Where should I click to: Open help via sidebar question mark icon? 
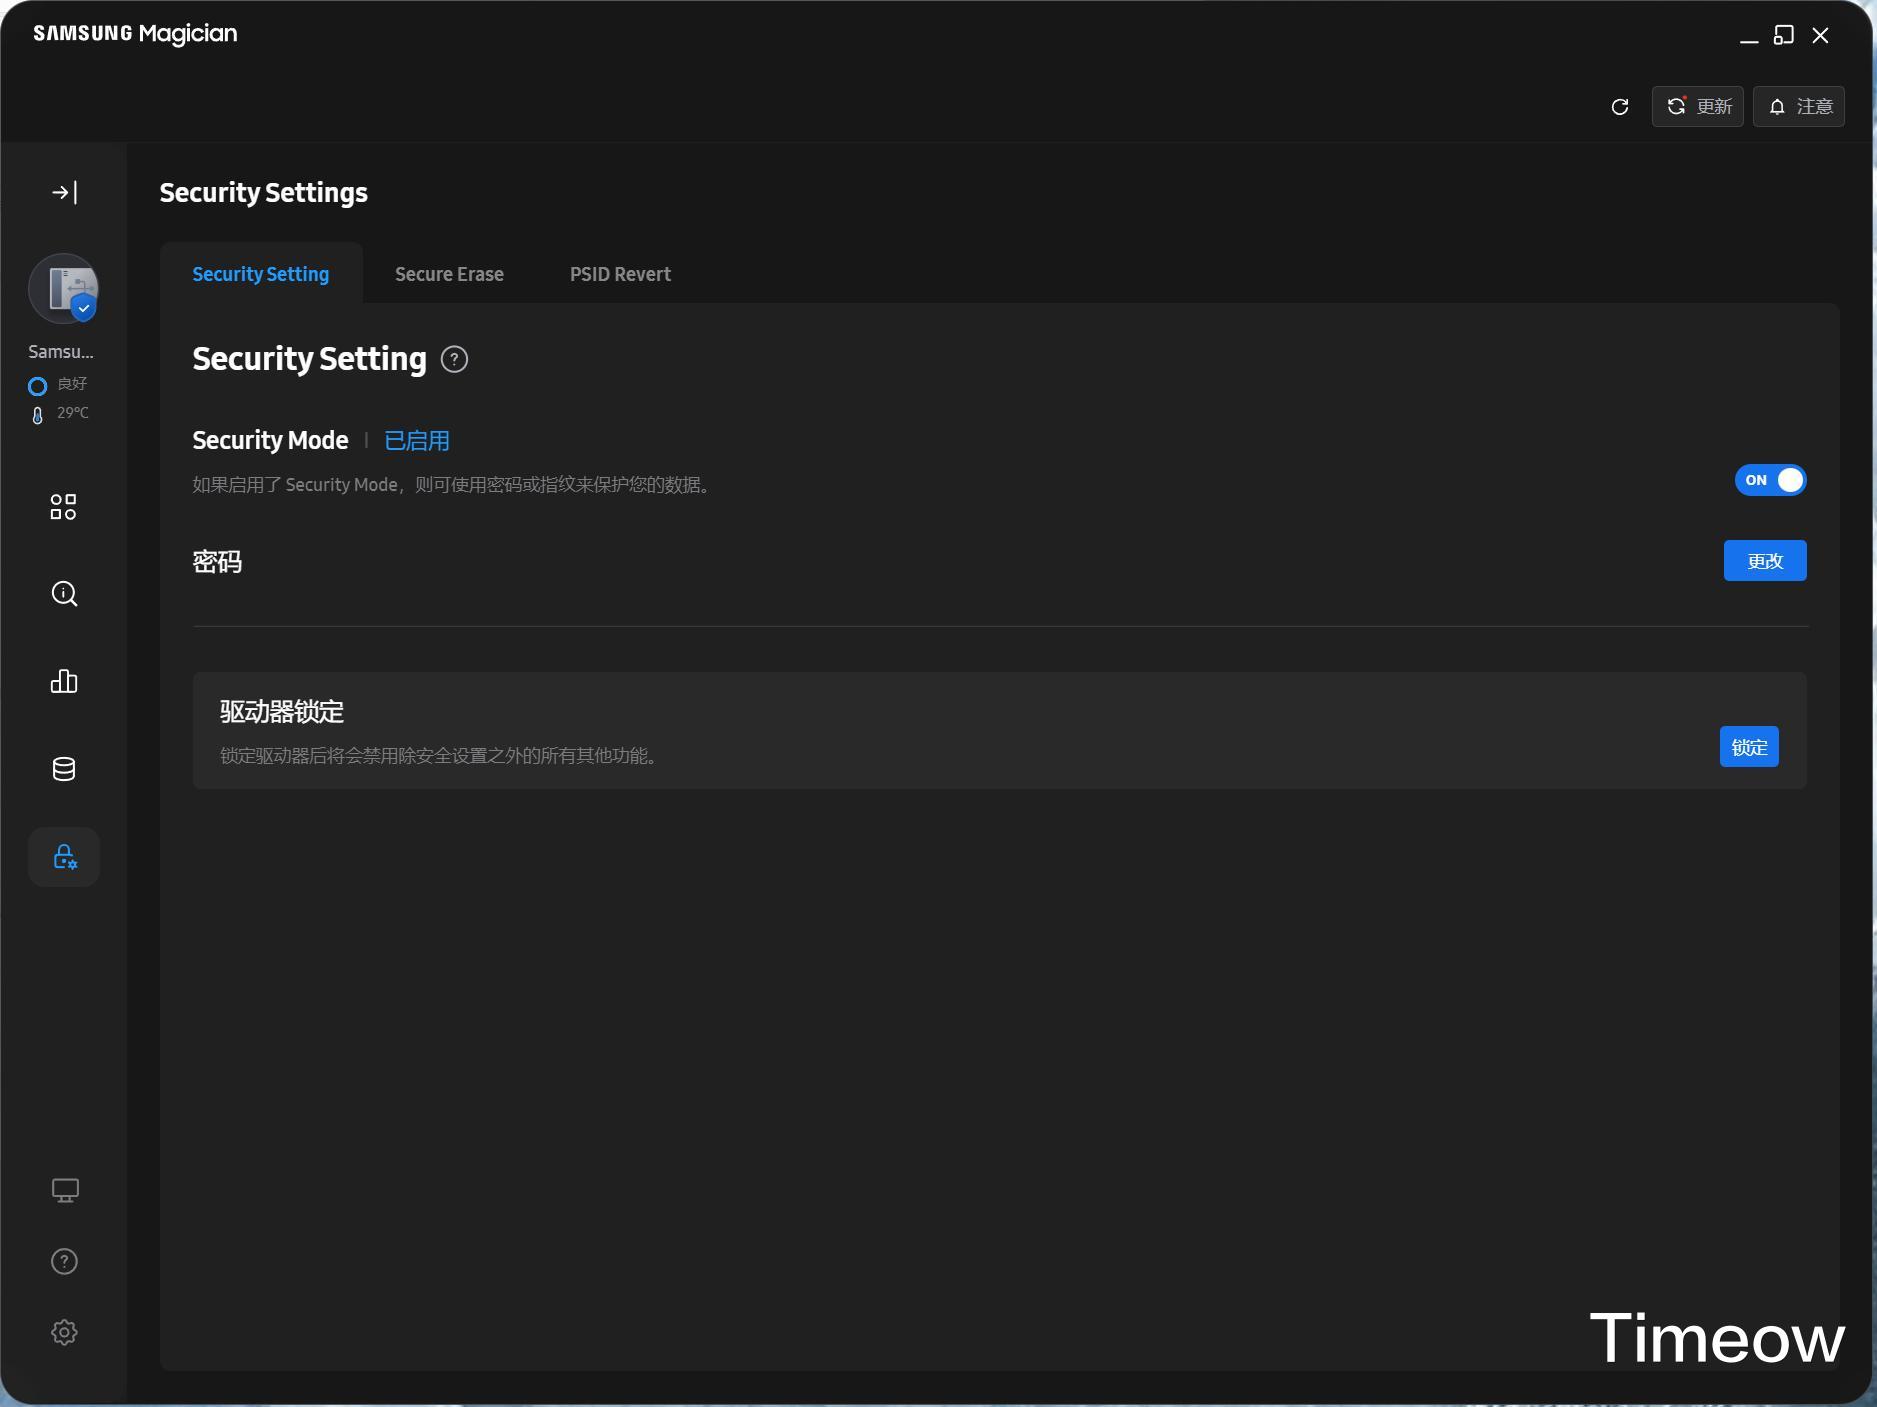tap(64, 1262)
